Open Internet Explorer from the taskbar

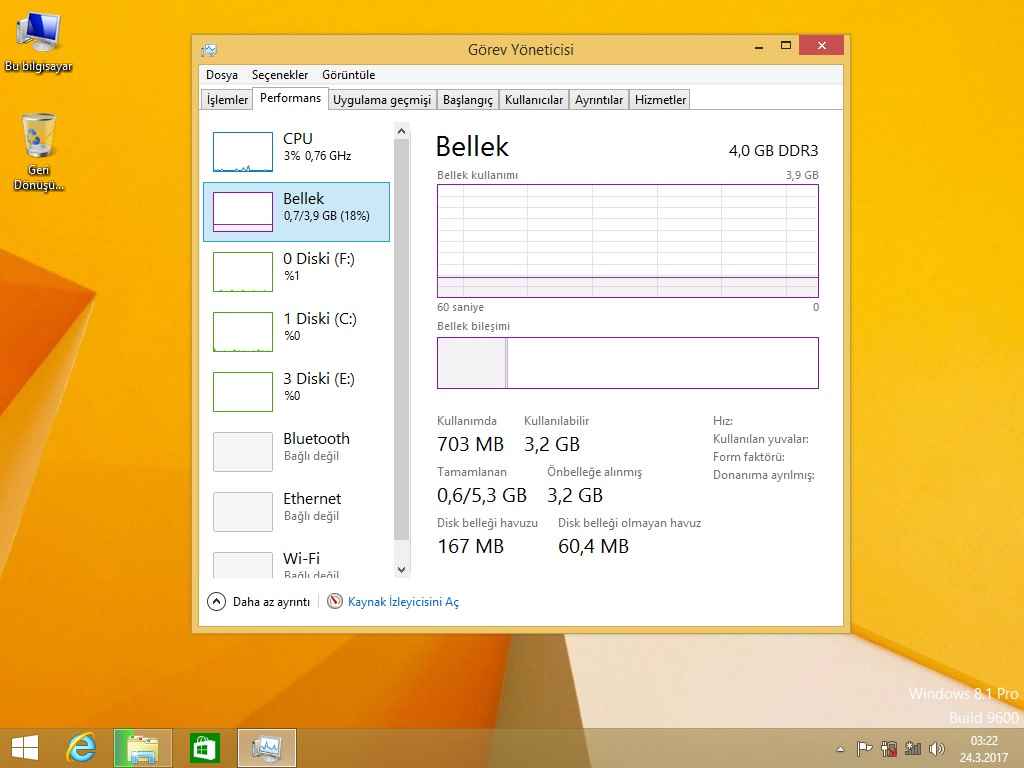(81, 747)
